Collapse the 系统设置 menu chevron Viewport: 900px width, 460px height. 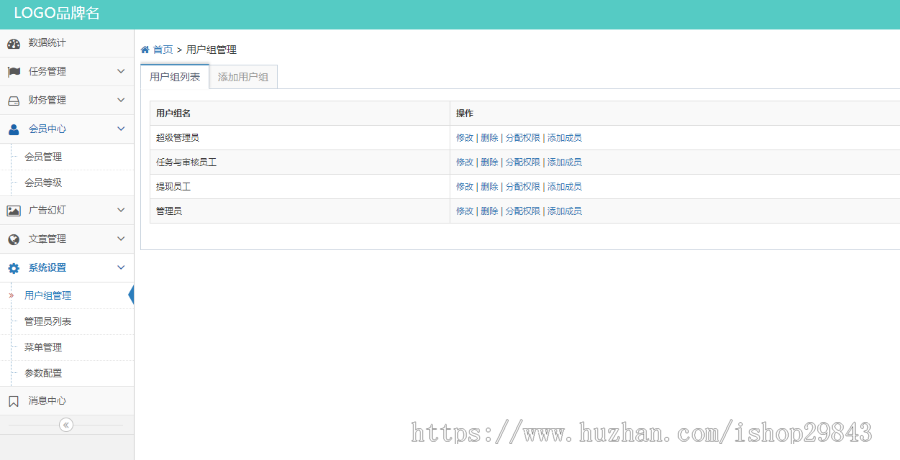point(121,268)
